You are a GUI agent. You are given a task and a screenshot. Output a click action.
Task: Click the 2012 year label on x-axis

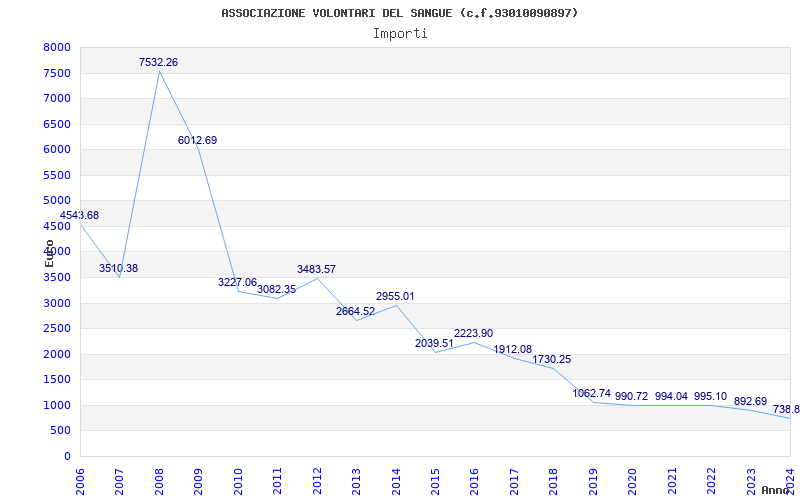(x=317, y=482)
